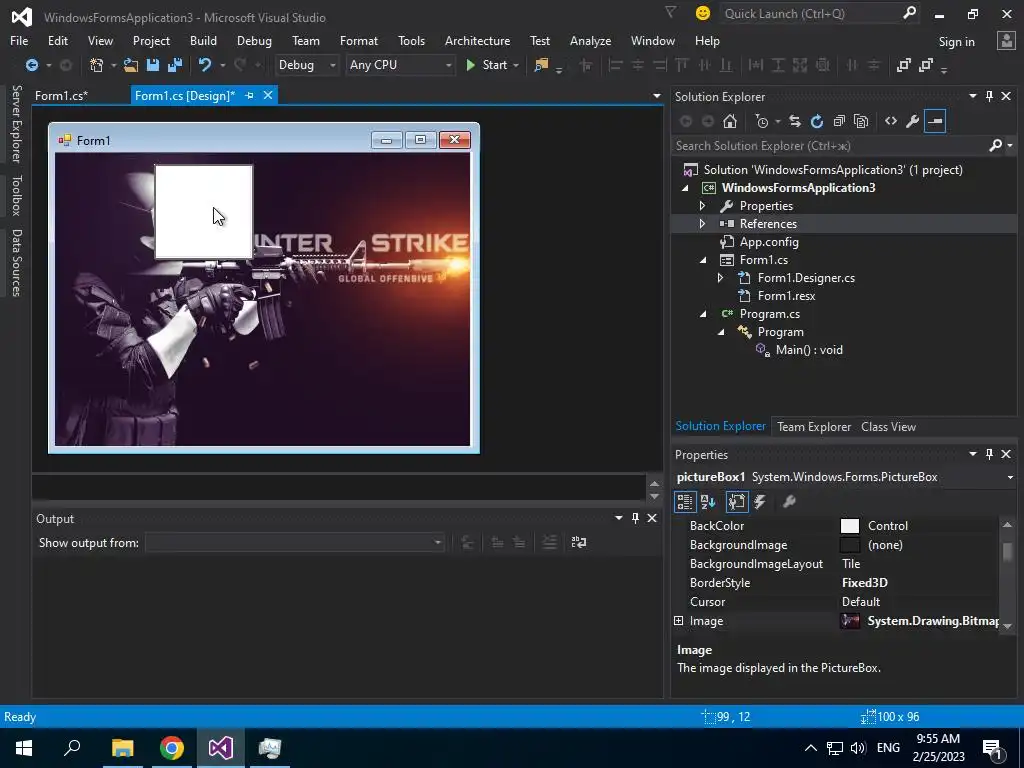
Task: Click the Save floppy-disk icon
Action: 153,65
